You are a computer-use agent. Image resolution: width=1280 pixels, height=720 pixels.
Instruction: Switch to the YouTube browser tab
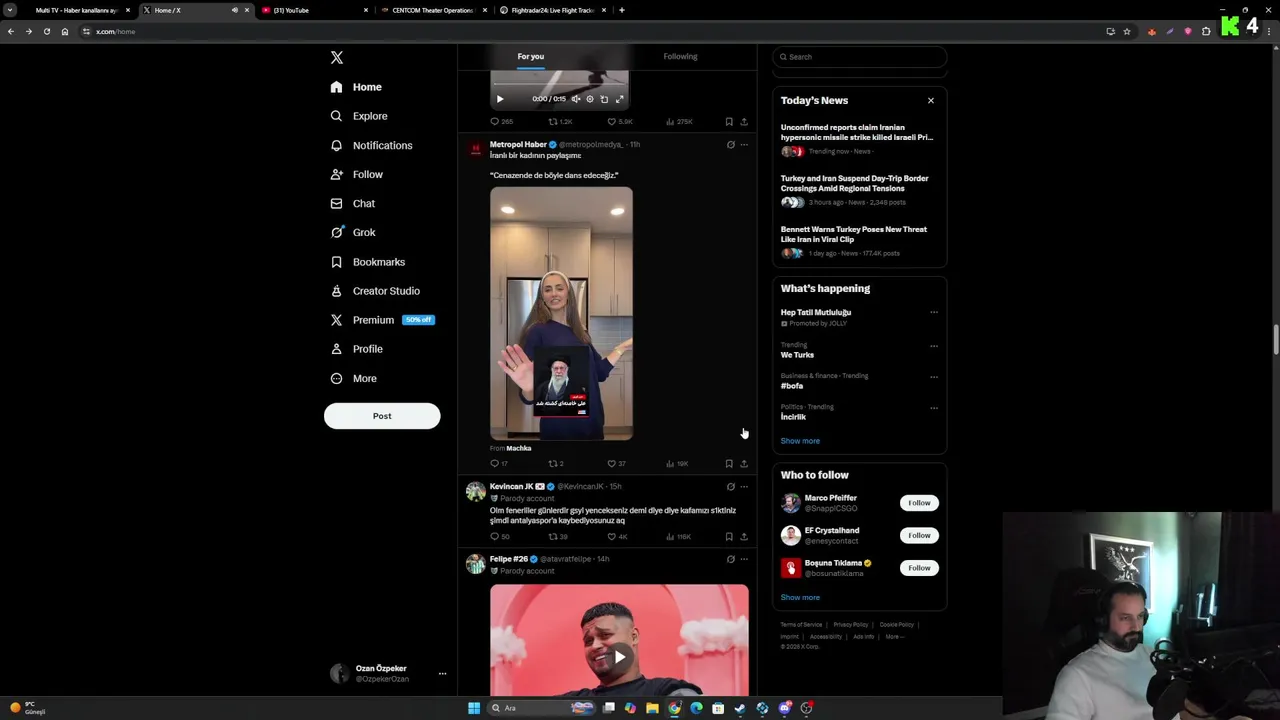tap(316, 10)
